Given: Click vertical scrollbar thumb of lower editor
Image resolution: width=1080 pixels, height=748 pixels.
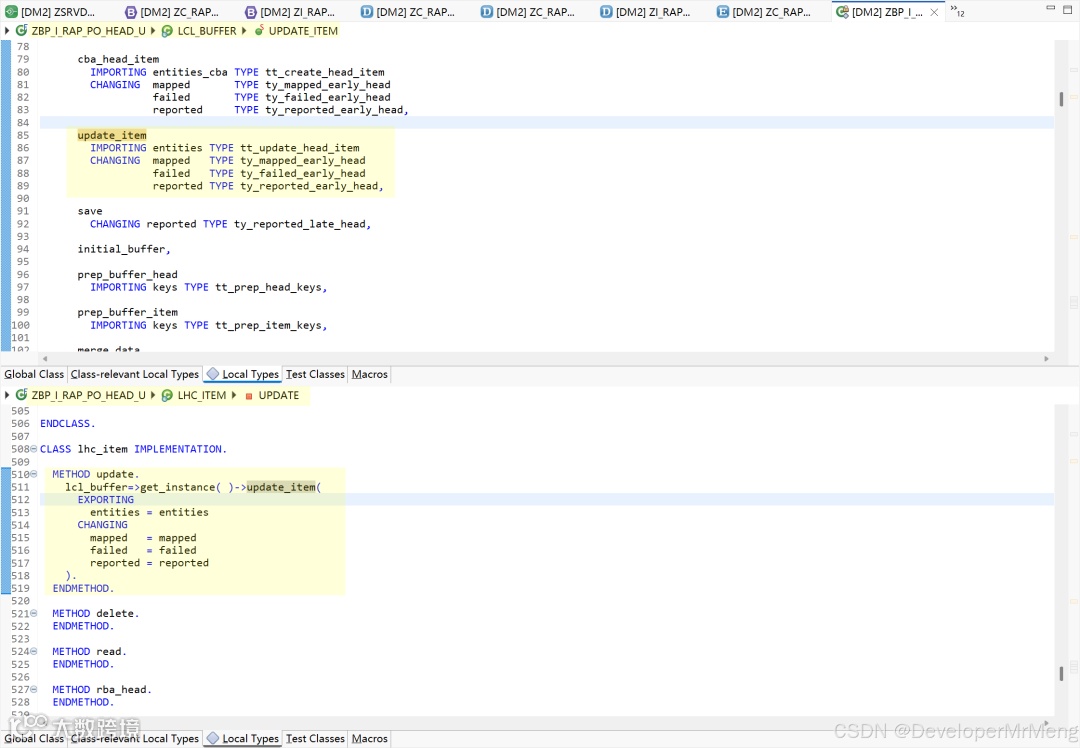Looking at the screenshot, I should [x=1061, y=673].
